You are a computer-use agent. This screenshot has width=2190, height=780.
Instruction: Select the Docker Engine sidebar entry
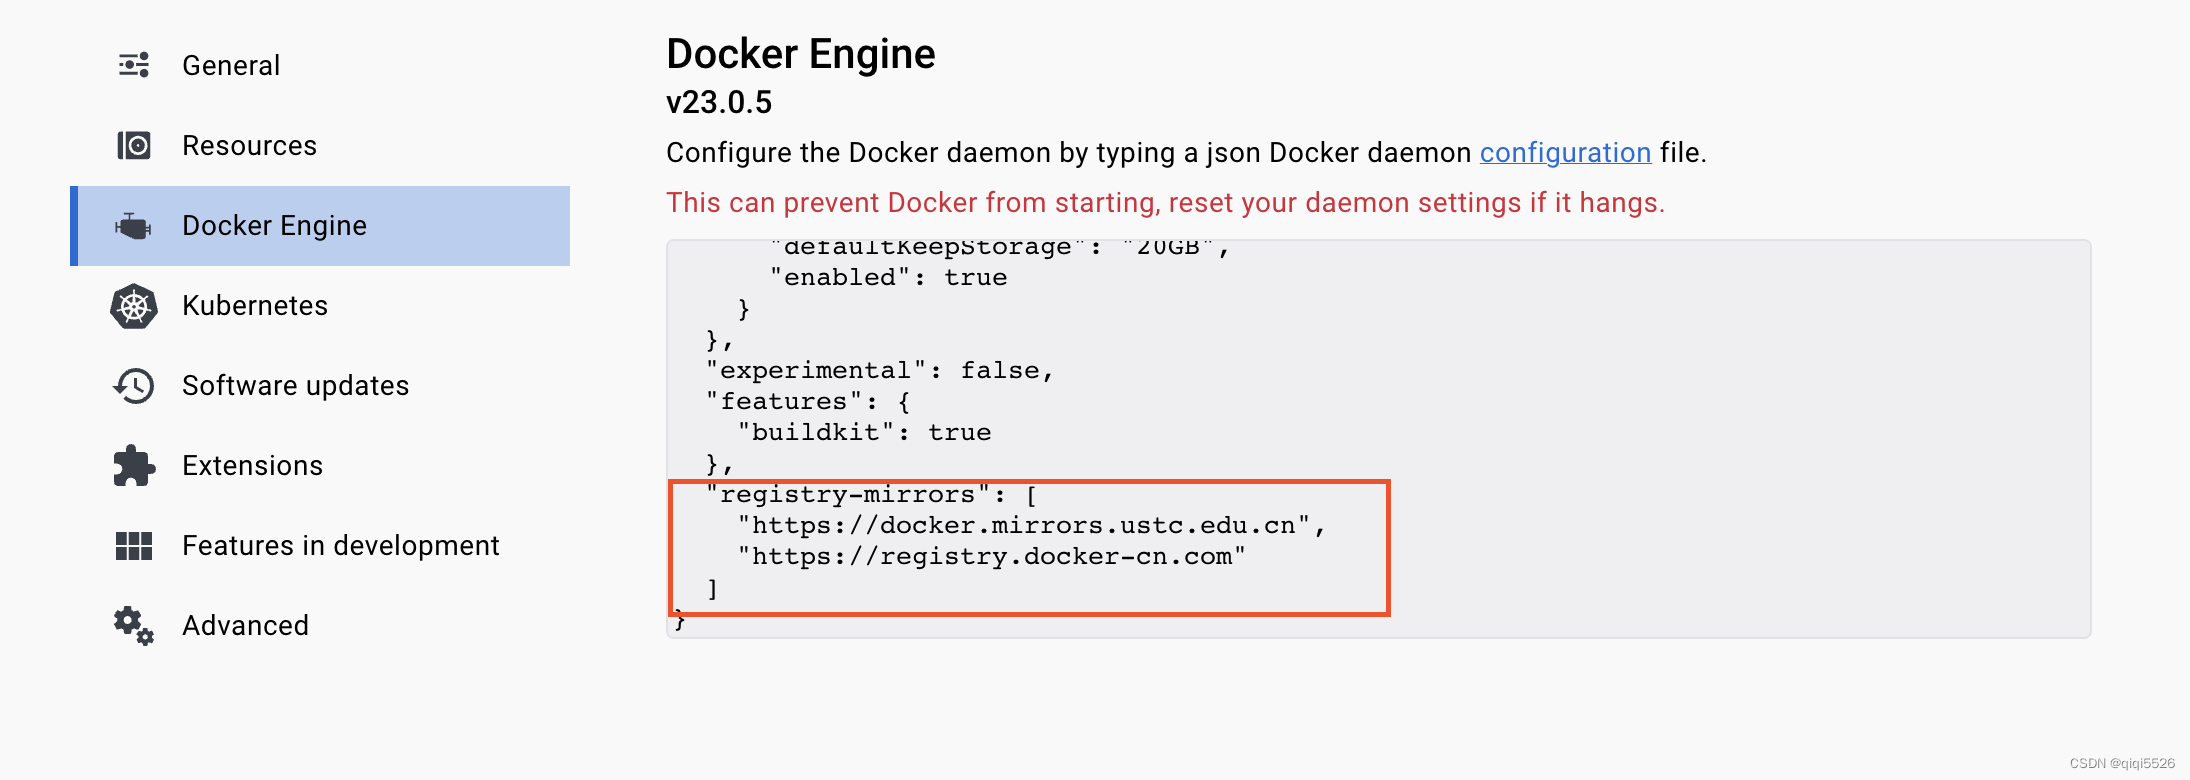click(x=273, y=225)
